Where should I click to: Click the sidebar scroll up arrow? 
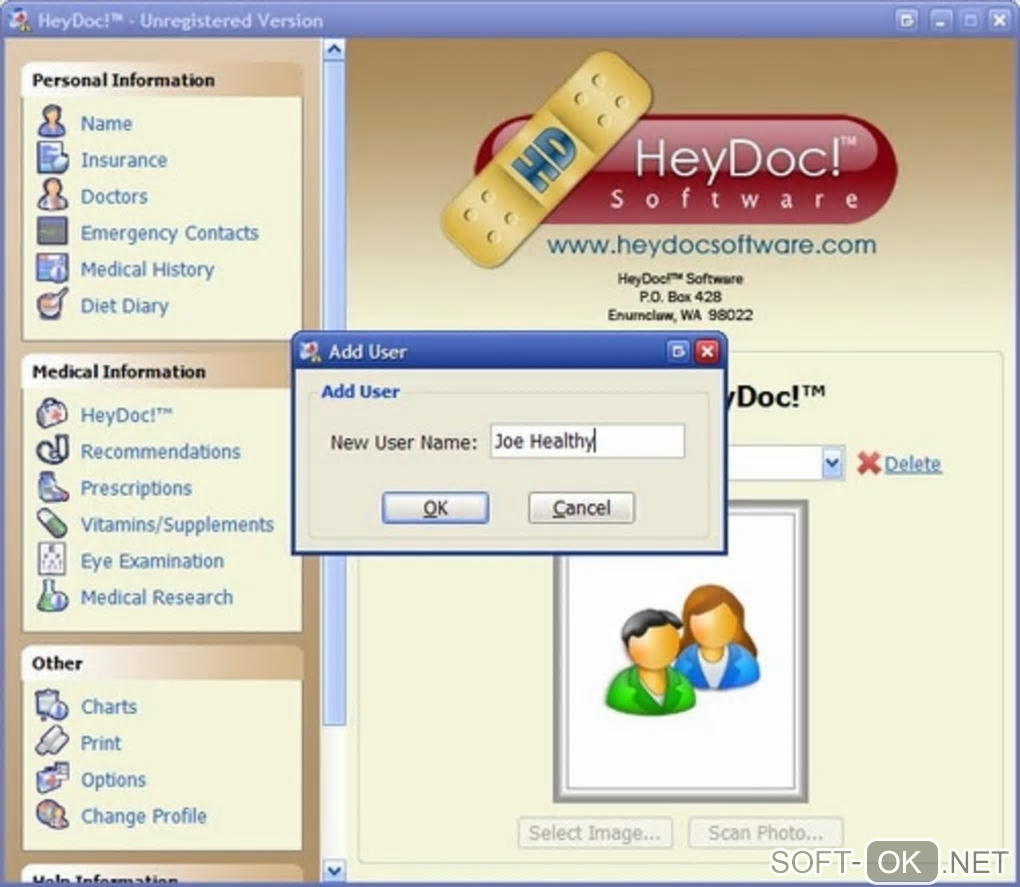(x=334, y=49)
